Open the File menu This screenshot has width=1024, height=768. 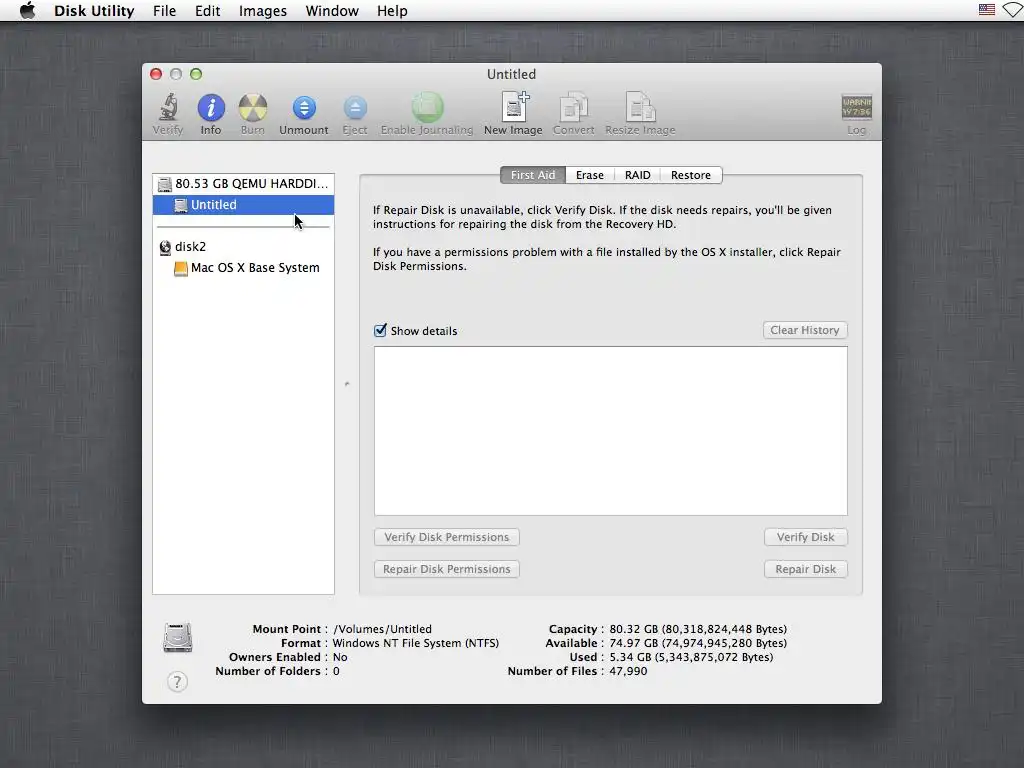(x=165, y=10)
